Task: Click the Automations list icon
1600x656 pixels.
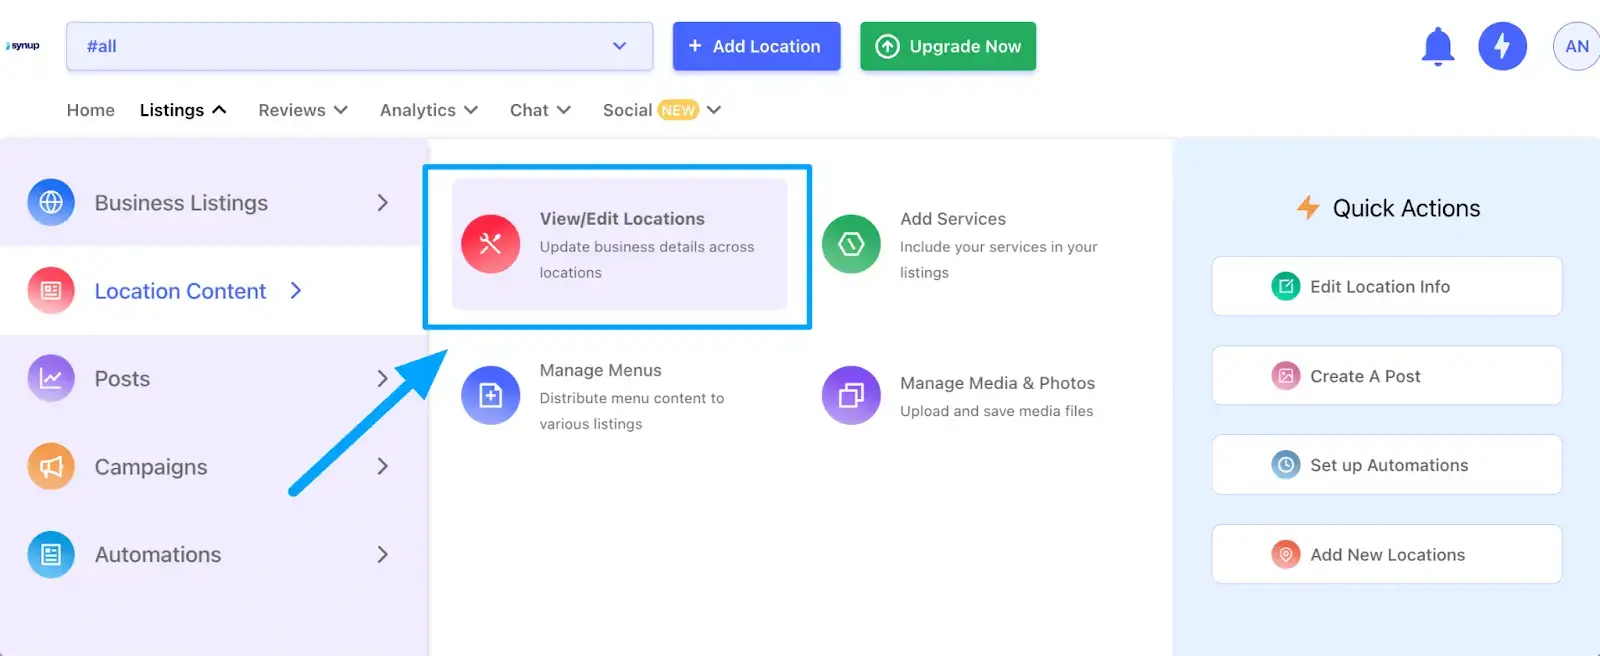Action: (51, 555)
